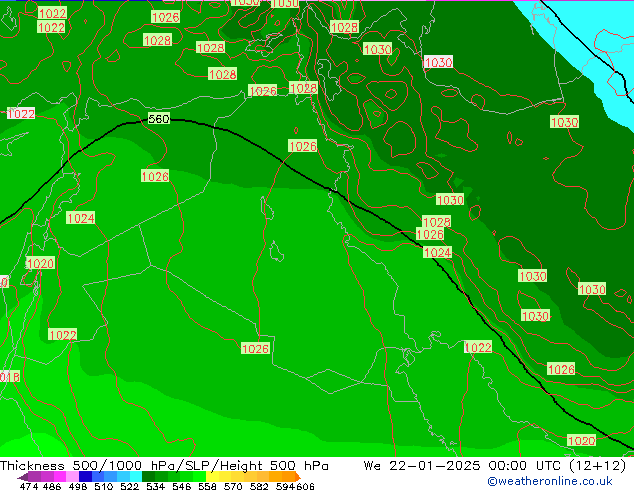The image size is (634, 490).
Task: Click the 1020 label near the left edge
Action: [x=40, y=264]
